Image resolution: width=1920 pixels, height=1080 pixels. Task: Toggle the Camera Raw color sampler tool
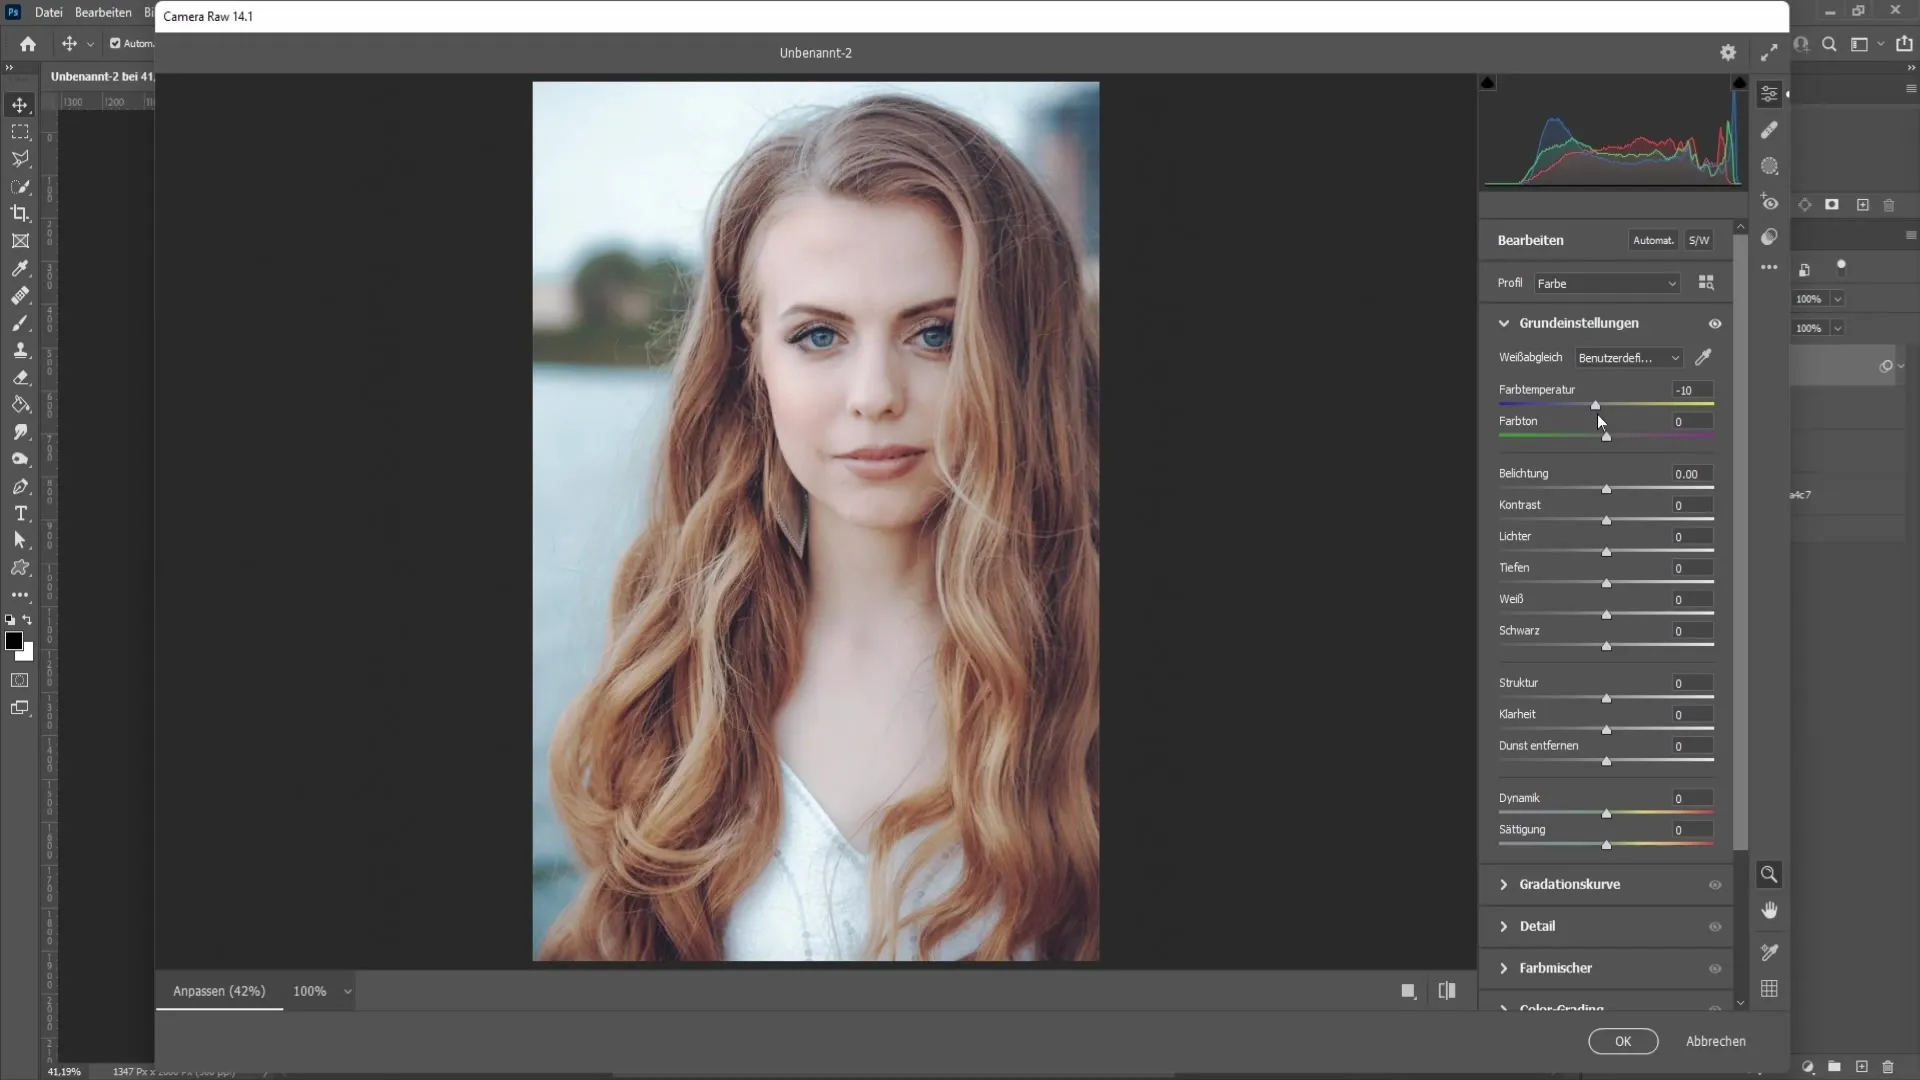pos(1769,952)
